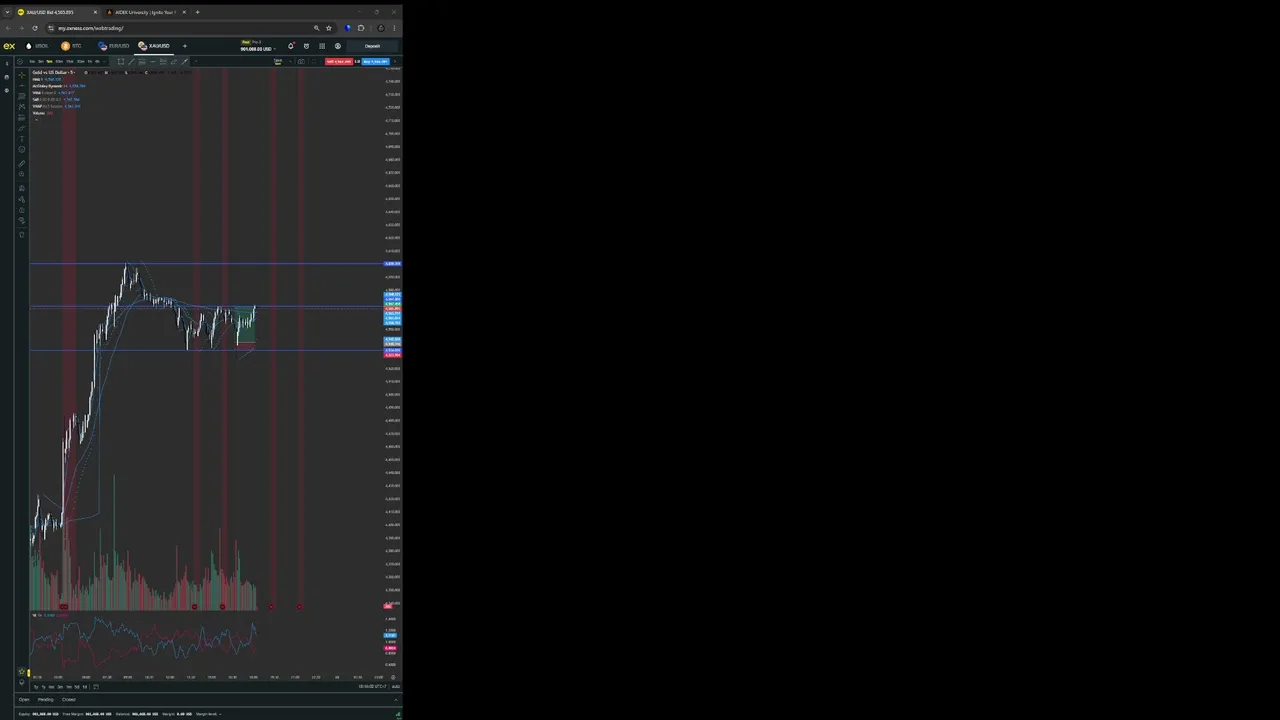Open the Open positions tab
Viewport: 1280px width, 720px height.
[24, 700]
